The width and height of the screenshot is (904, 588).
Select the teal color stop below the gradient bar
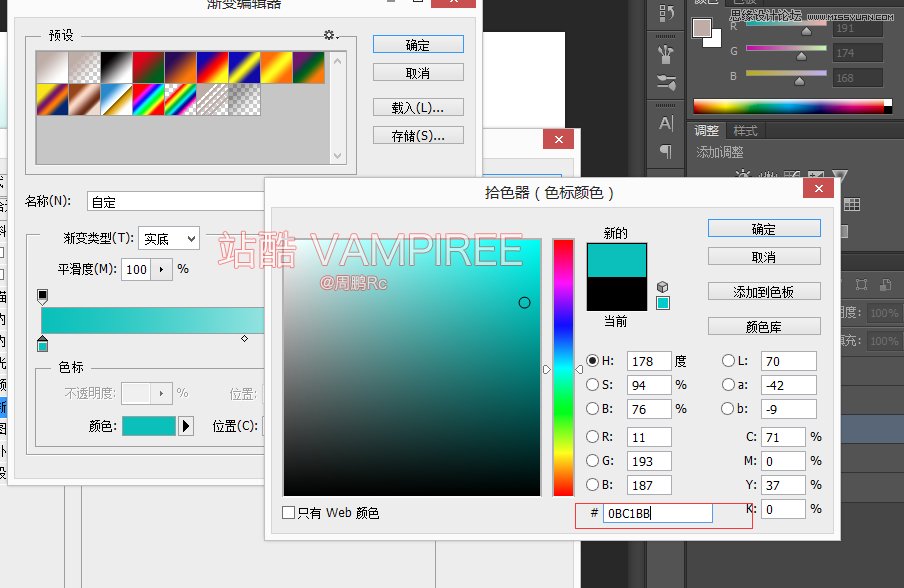pyautogui.click(x=42, y=344)
